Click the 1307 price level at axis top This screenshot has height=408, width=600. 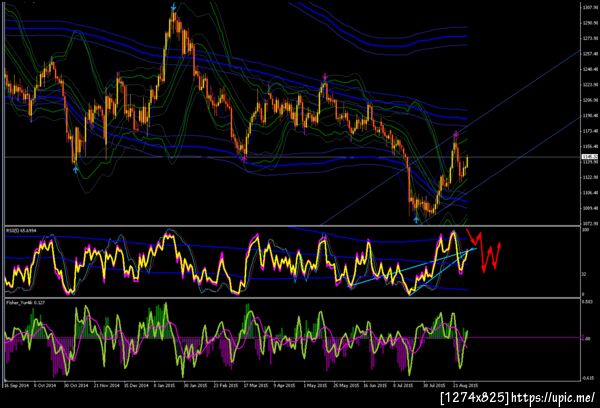[x=590, y=7]
